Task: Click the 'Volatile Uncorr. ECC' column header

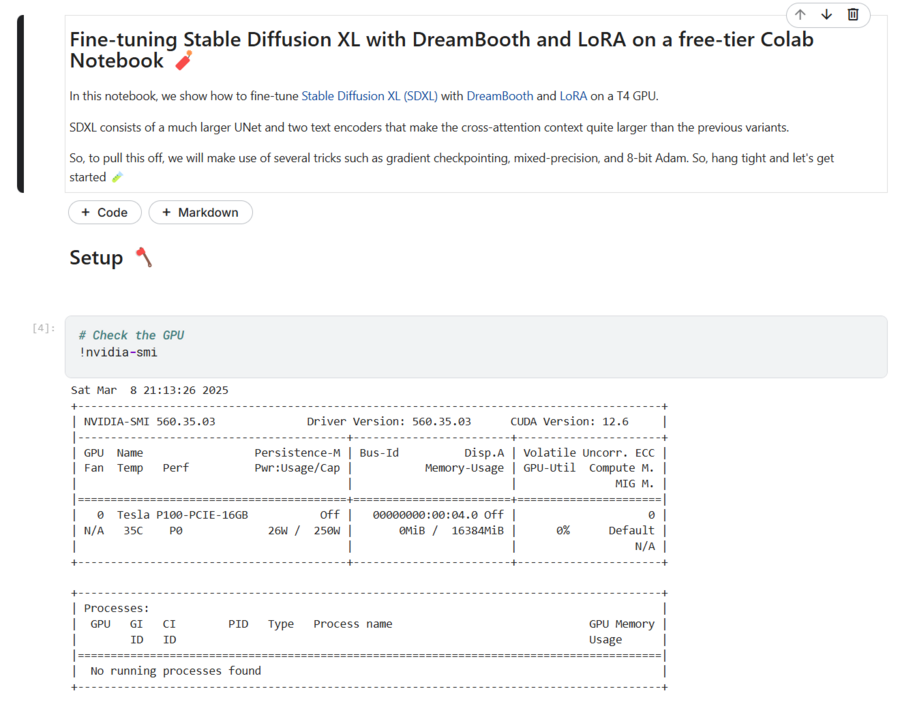Action: pos(588,453)
